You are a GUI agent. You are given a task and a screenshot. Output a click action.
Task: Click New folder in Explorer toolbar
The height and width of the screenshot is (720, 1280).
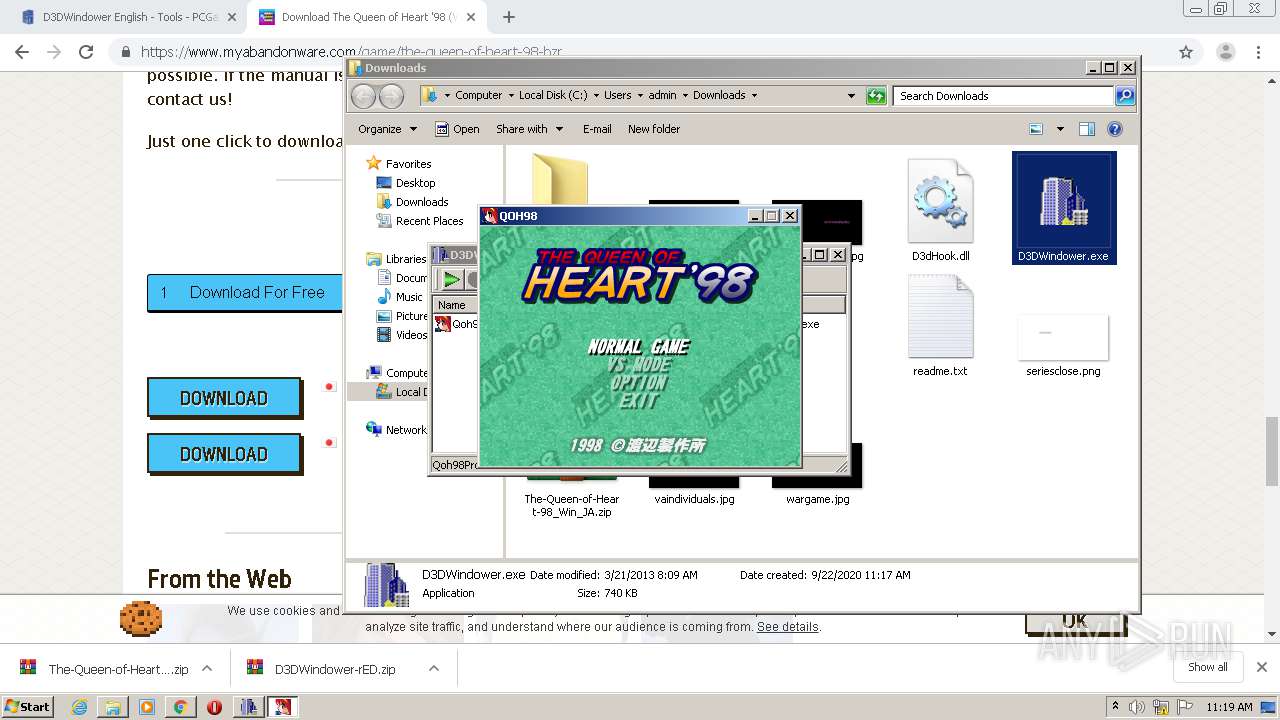pos(654,129)
